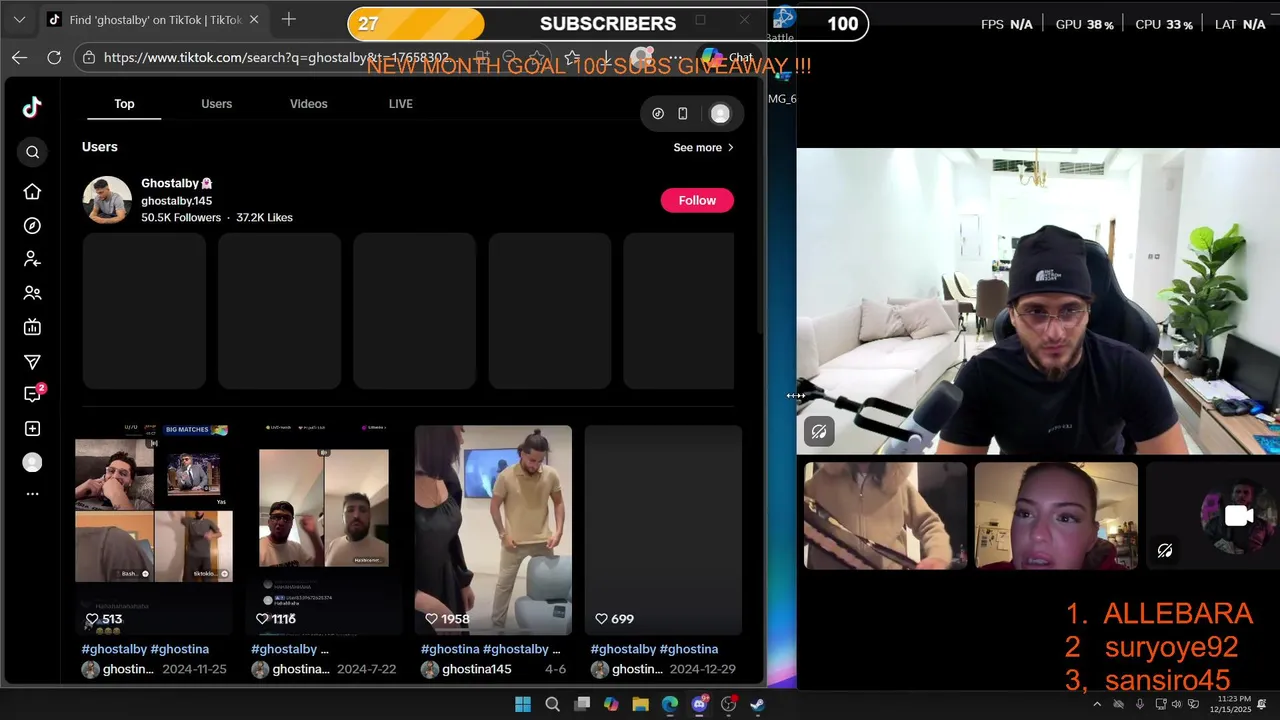This screenshot has width=1280, height=720.
Task: Click the browser address bar URL
Action: [276, 58]
